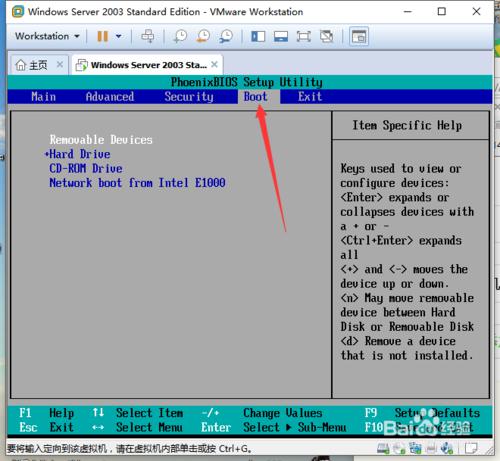The image size is (500, 461).
Task: Close the 主页 home tab
Action: (60, 64)
